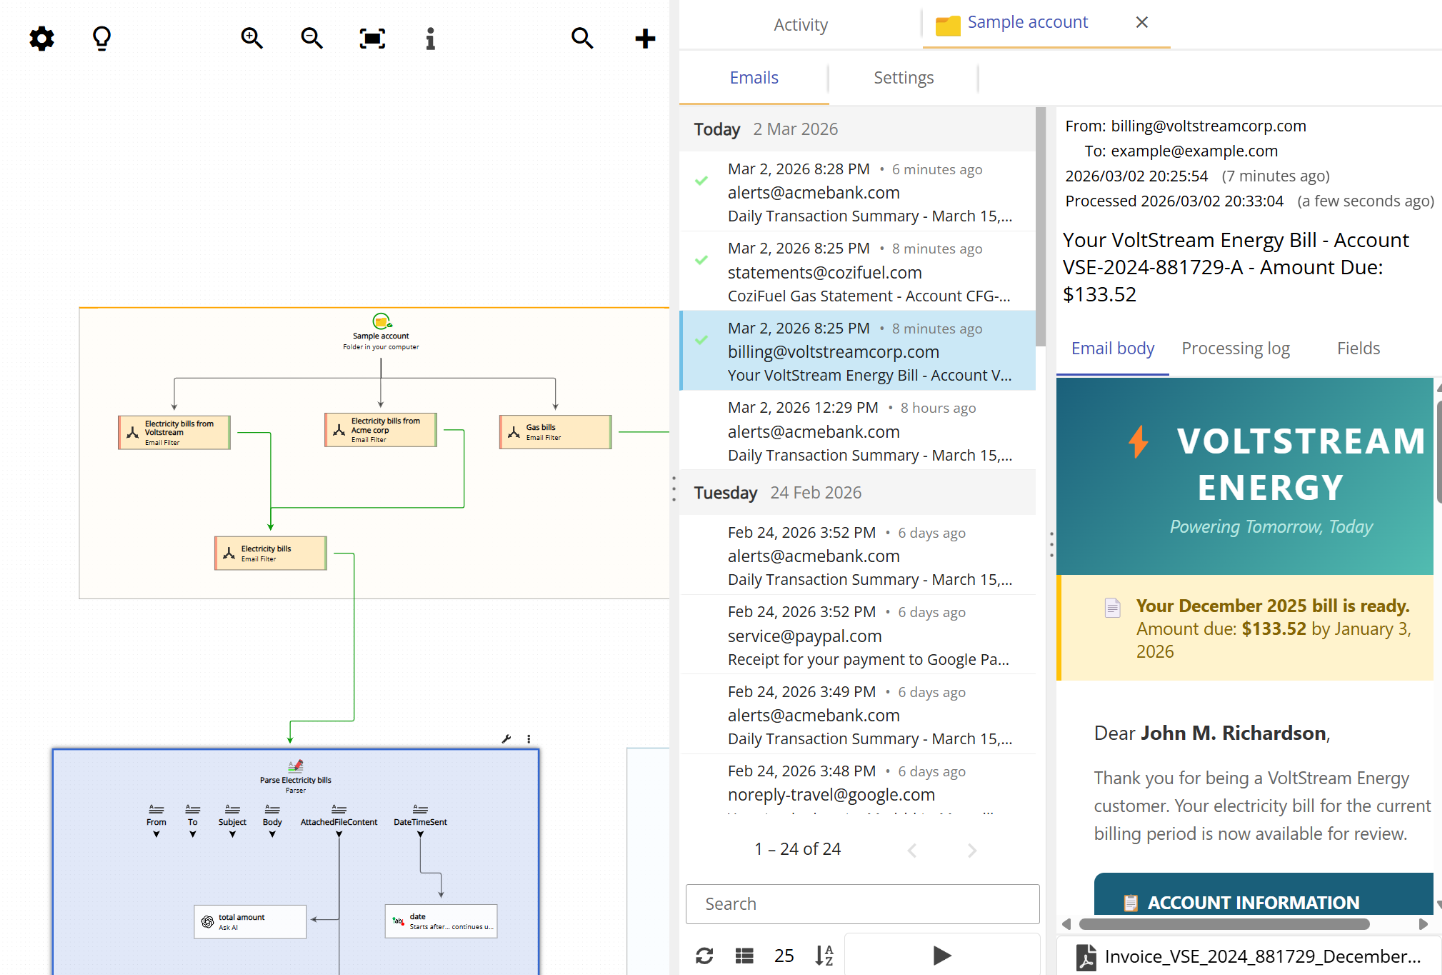Image resolution: width=1442 pixels, height=975 pixels.
Task: Refresh the email list with the refresh icon
Action: pyautogui.click(x=704, y=956)
